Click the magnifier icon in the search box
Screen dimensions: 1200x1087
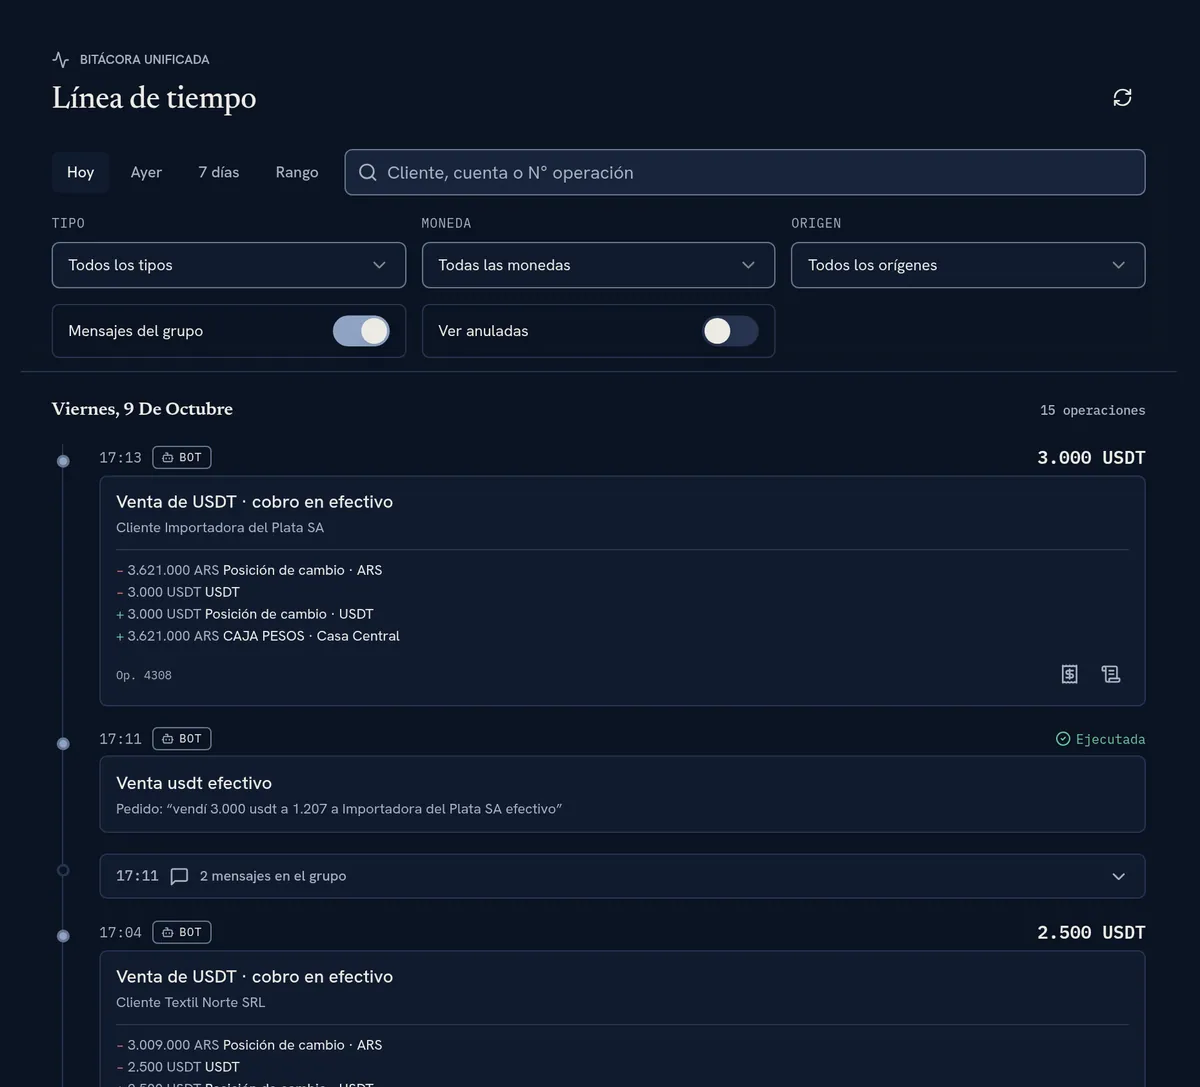(368, 172)
